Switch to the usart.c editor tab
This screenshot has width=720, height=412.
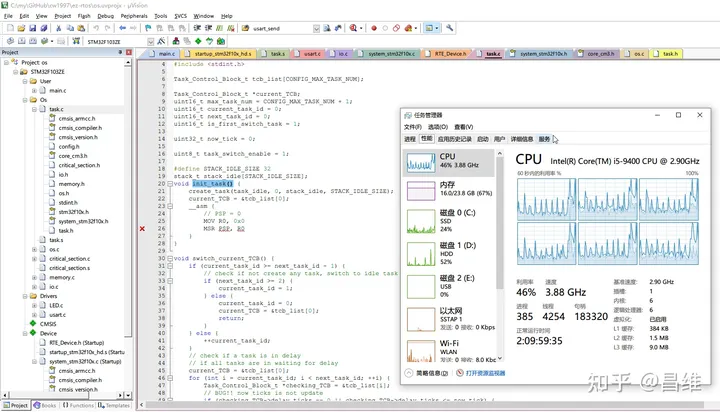click(x=311, y=54)
